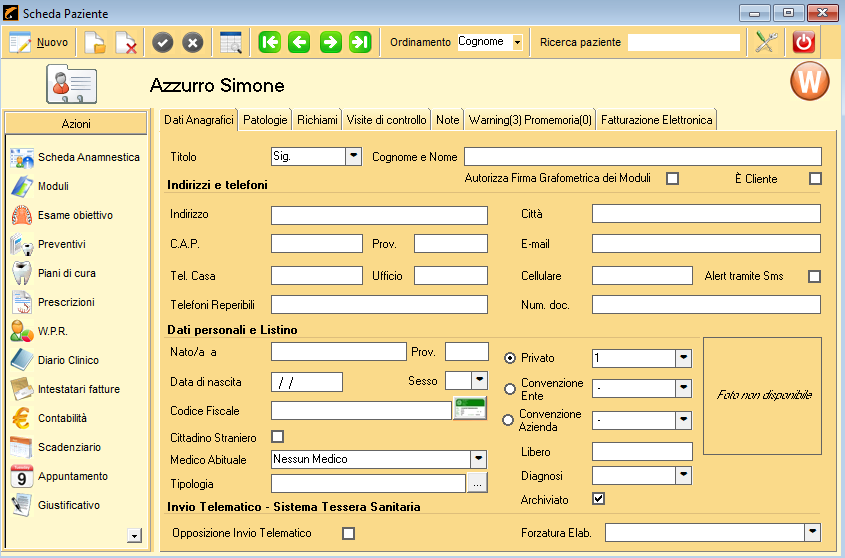845x558 pixels.
Task: Click the delete document icon with red X
Action: tap(126, 43)
